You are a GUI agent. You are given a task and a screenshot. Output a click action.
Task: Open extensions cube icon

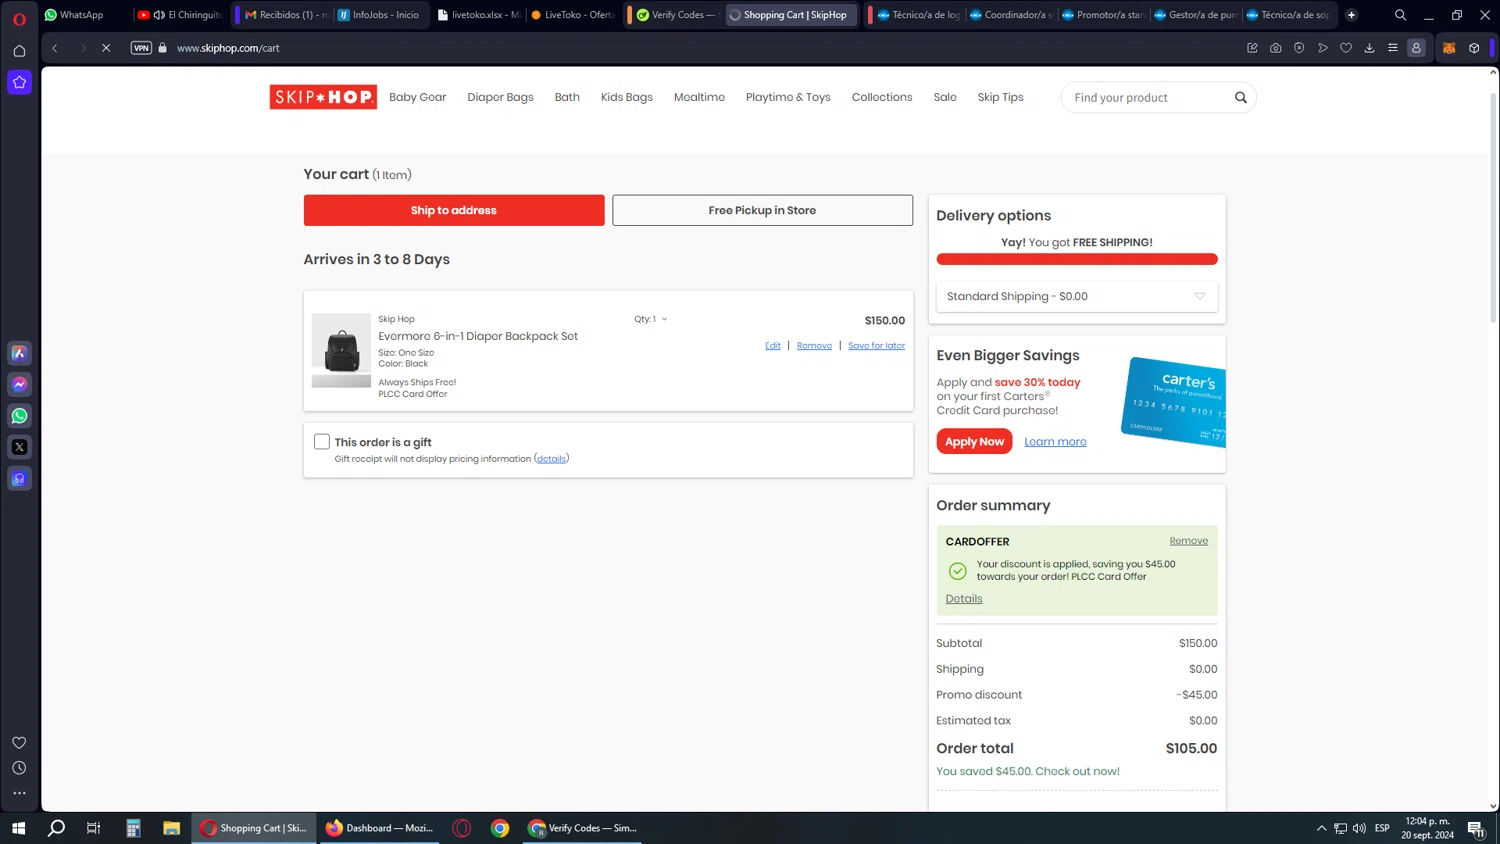point(1474,48)
